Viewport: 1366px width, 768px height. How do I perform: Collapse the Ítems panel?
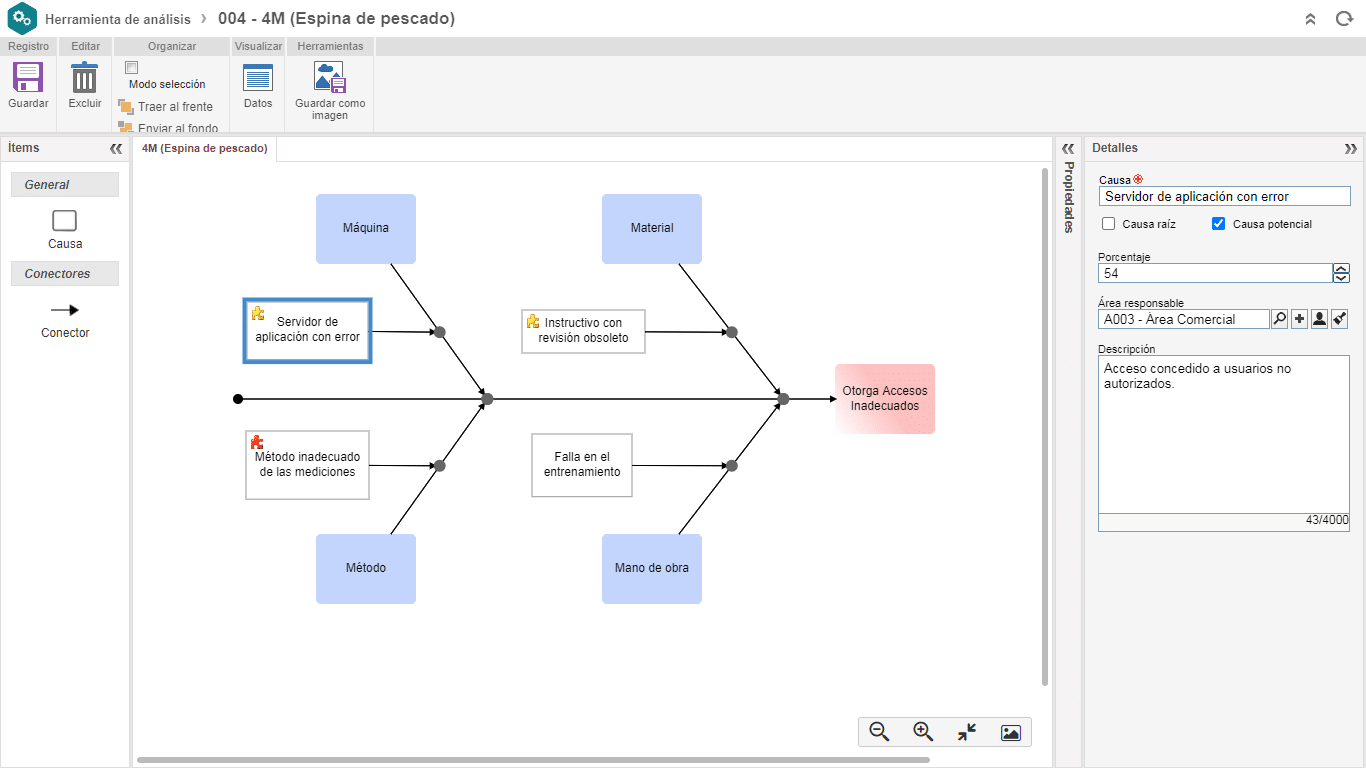click(116, 148)
